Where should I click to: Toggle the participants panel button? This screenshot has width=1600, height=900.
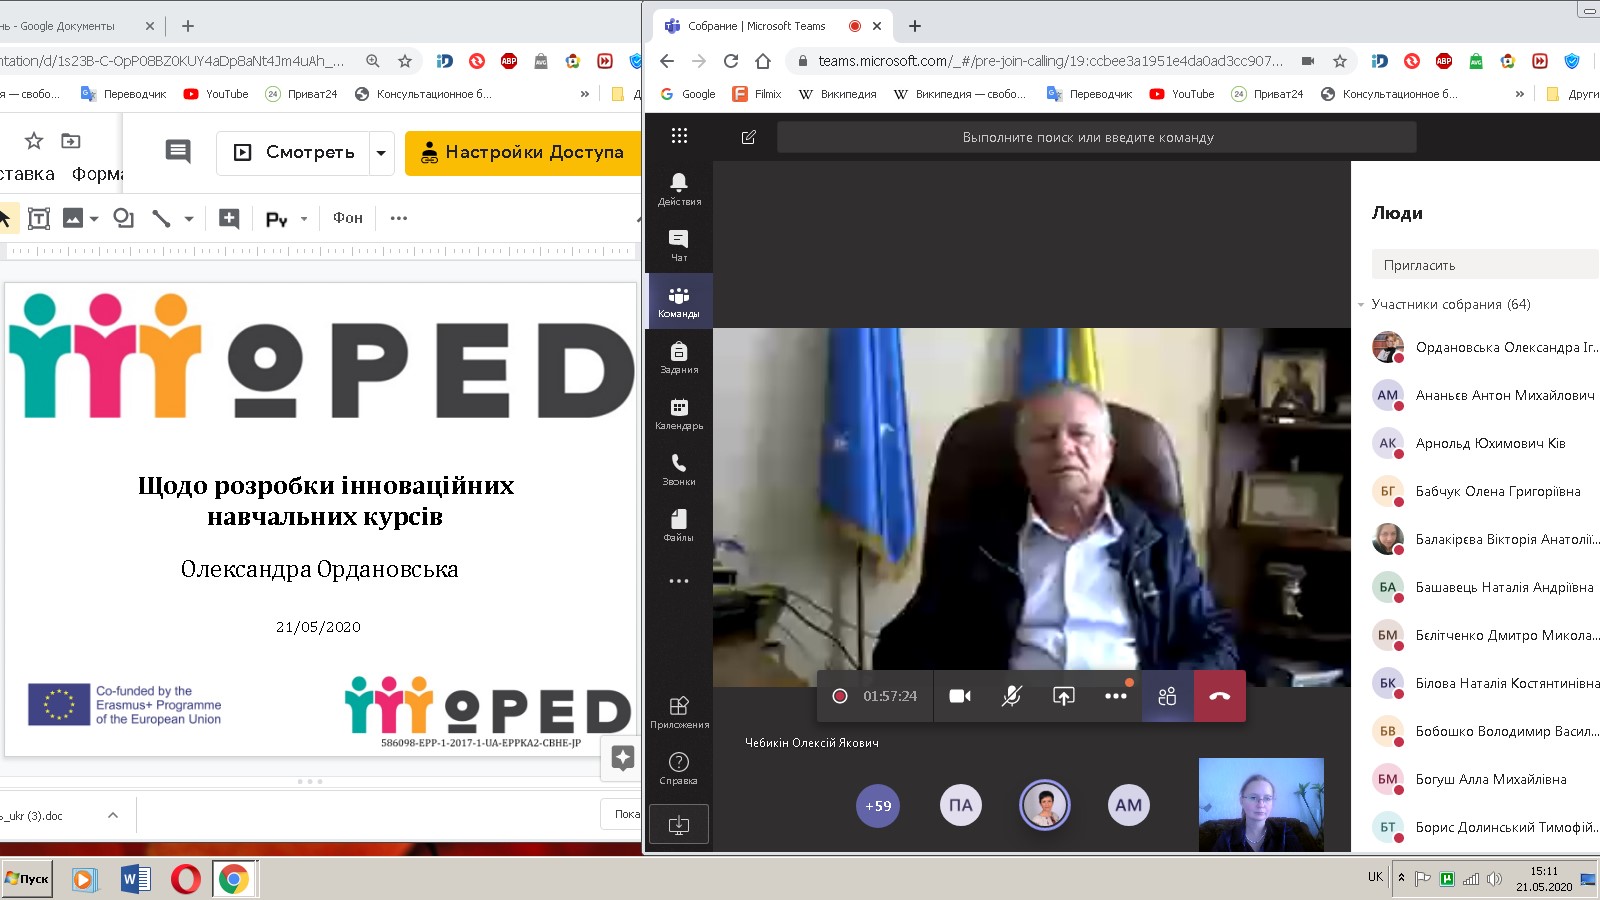click(1167, 696)
